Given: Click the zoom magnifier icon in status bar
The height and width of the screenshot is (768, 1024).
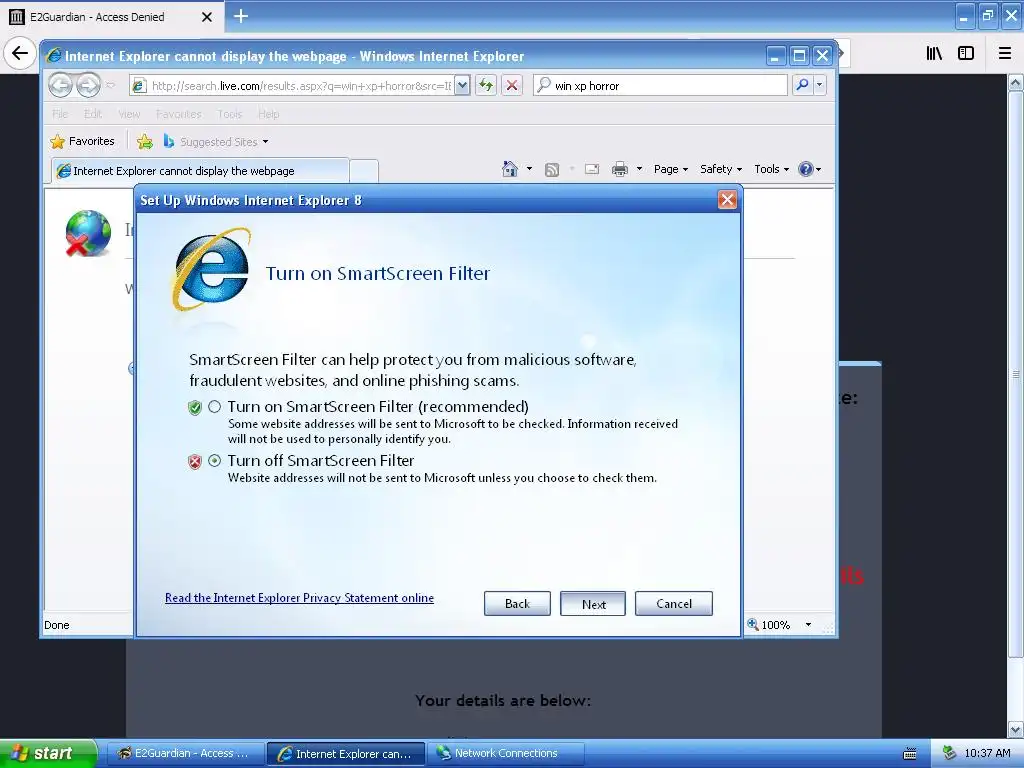Looking at the screenshot, I should click(753, 624).
